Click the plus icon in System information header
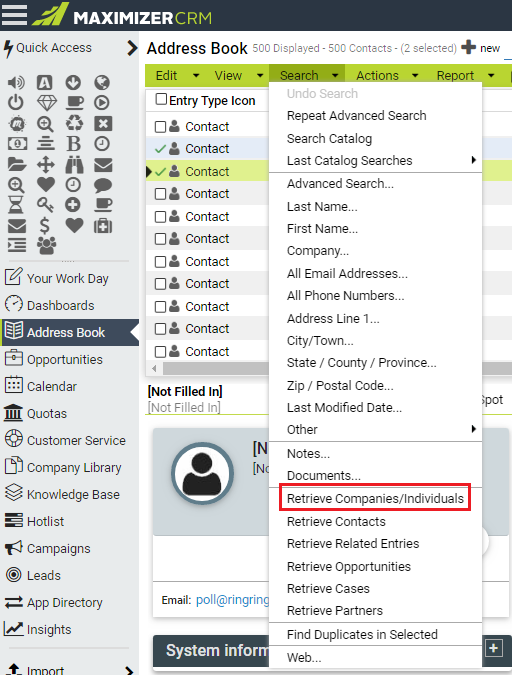The width and height of the screenshot is (512, 675). coord(493,648)
